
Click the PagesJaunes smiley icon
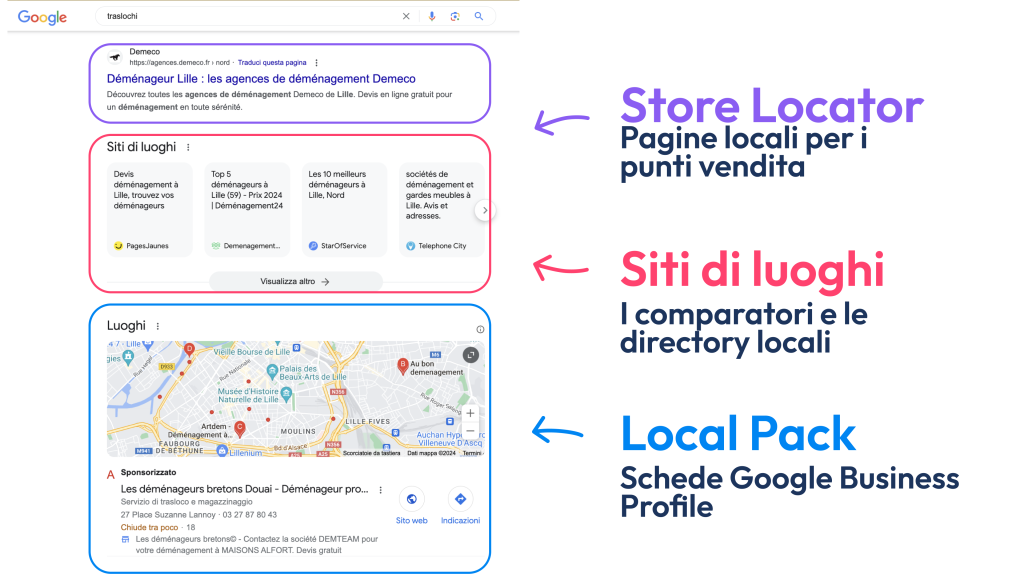point(118,246)
